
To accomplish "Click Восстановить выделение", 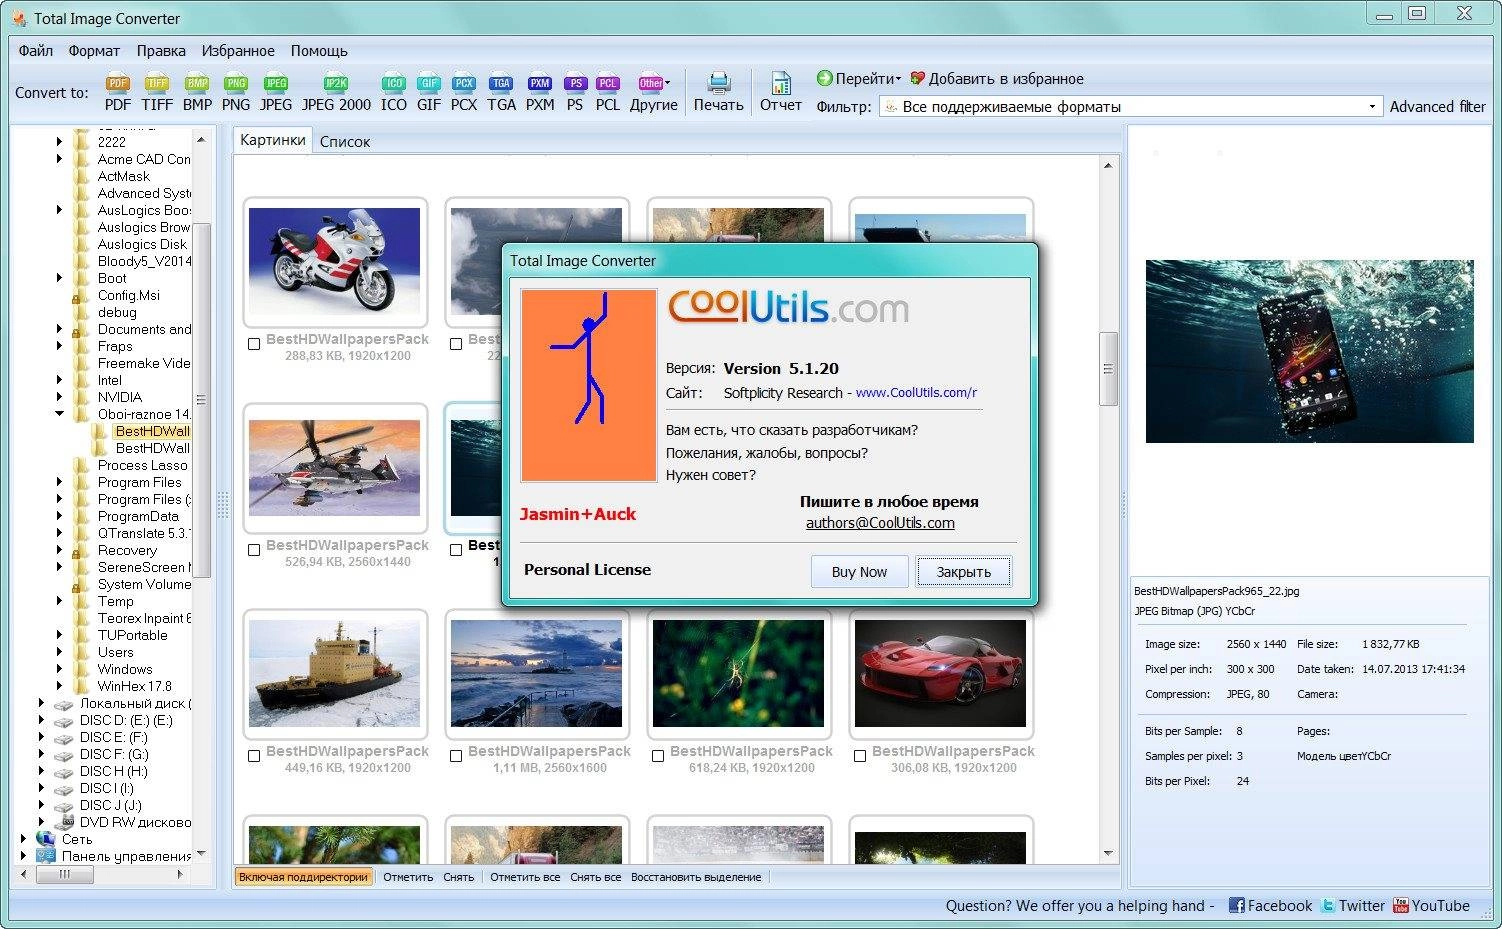I will coord(696,877).
